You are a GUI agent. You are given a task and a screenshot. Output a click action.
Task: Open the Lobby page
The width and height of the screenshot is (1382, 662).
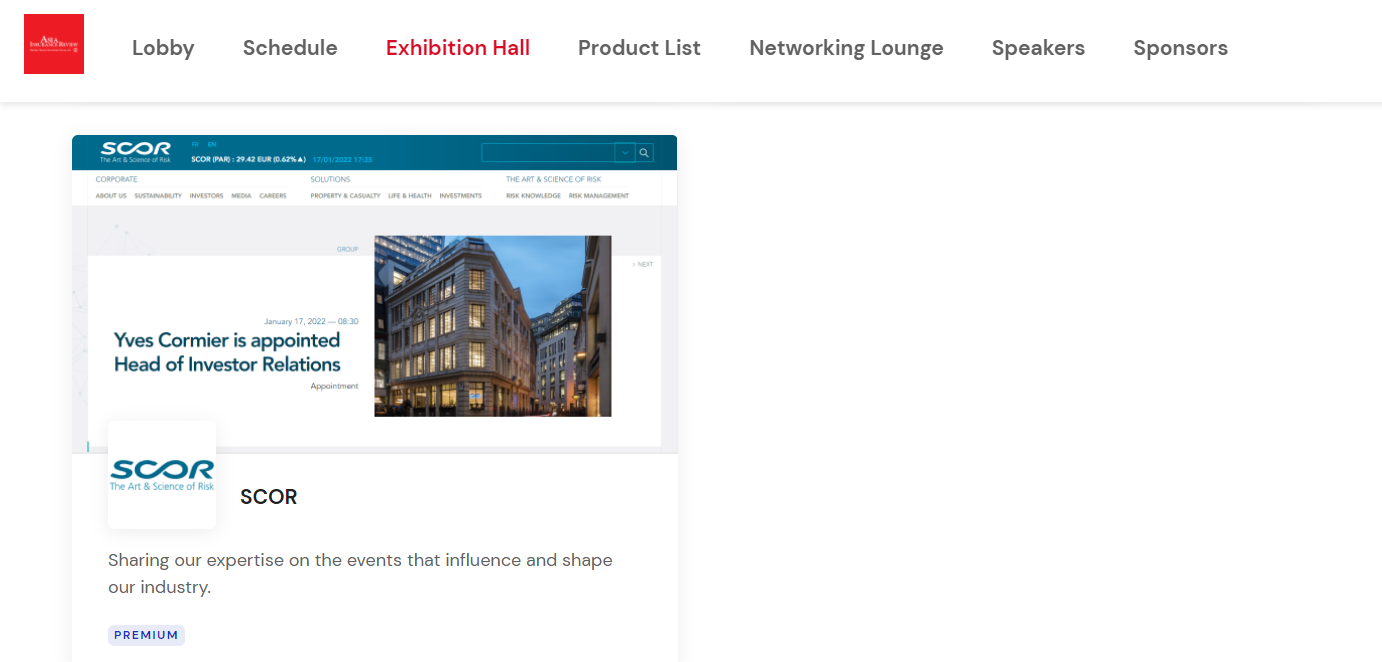[x=163, y=48]
